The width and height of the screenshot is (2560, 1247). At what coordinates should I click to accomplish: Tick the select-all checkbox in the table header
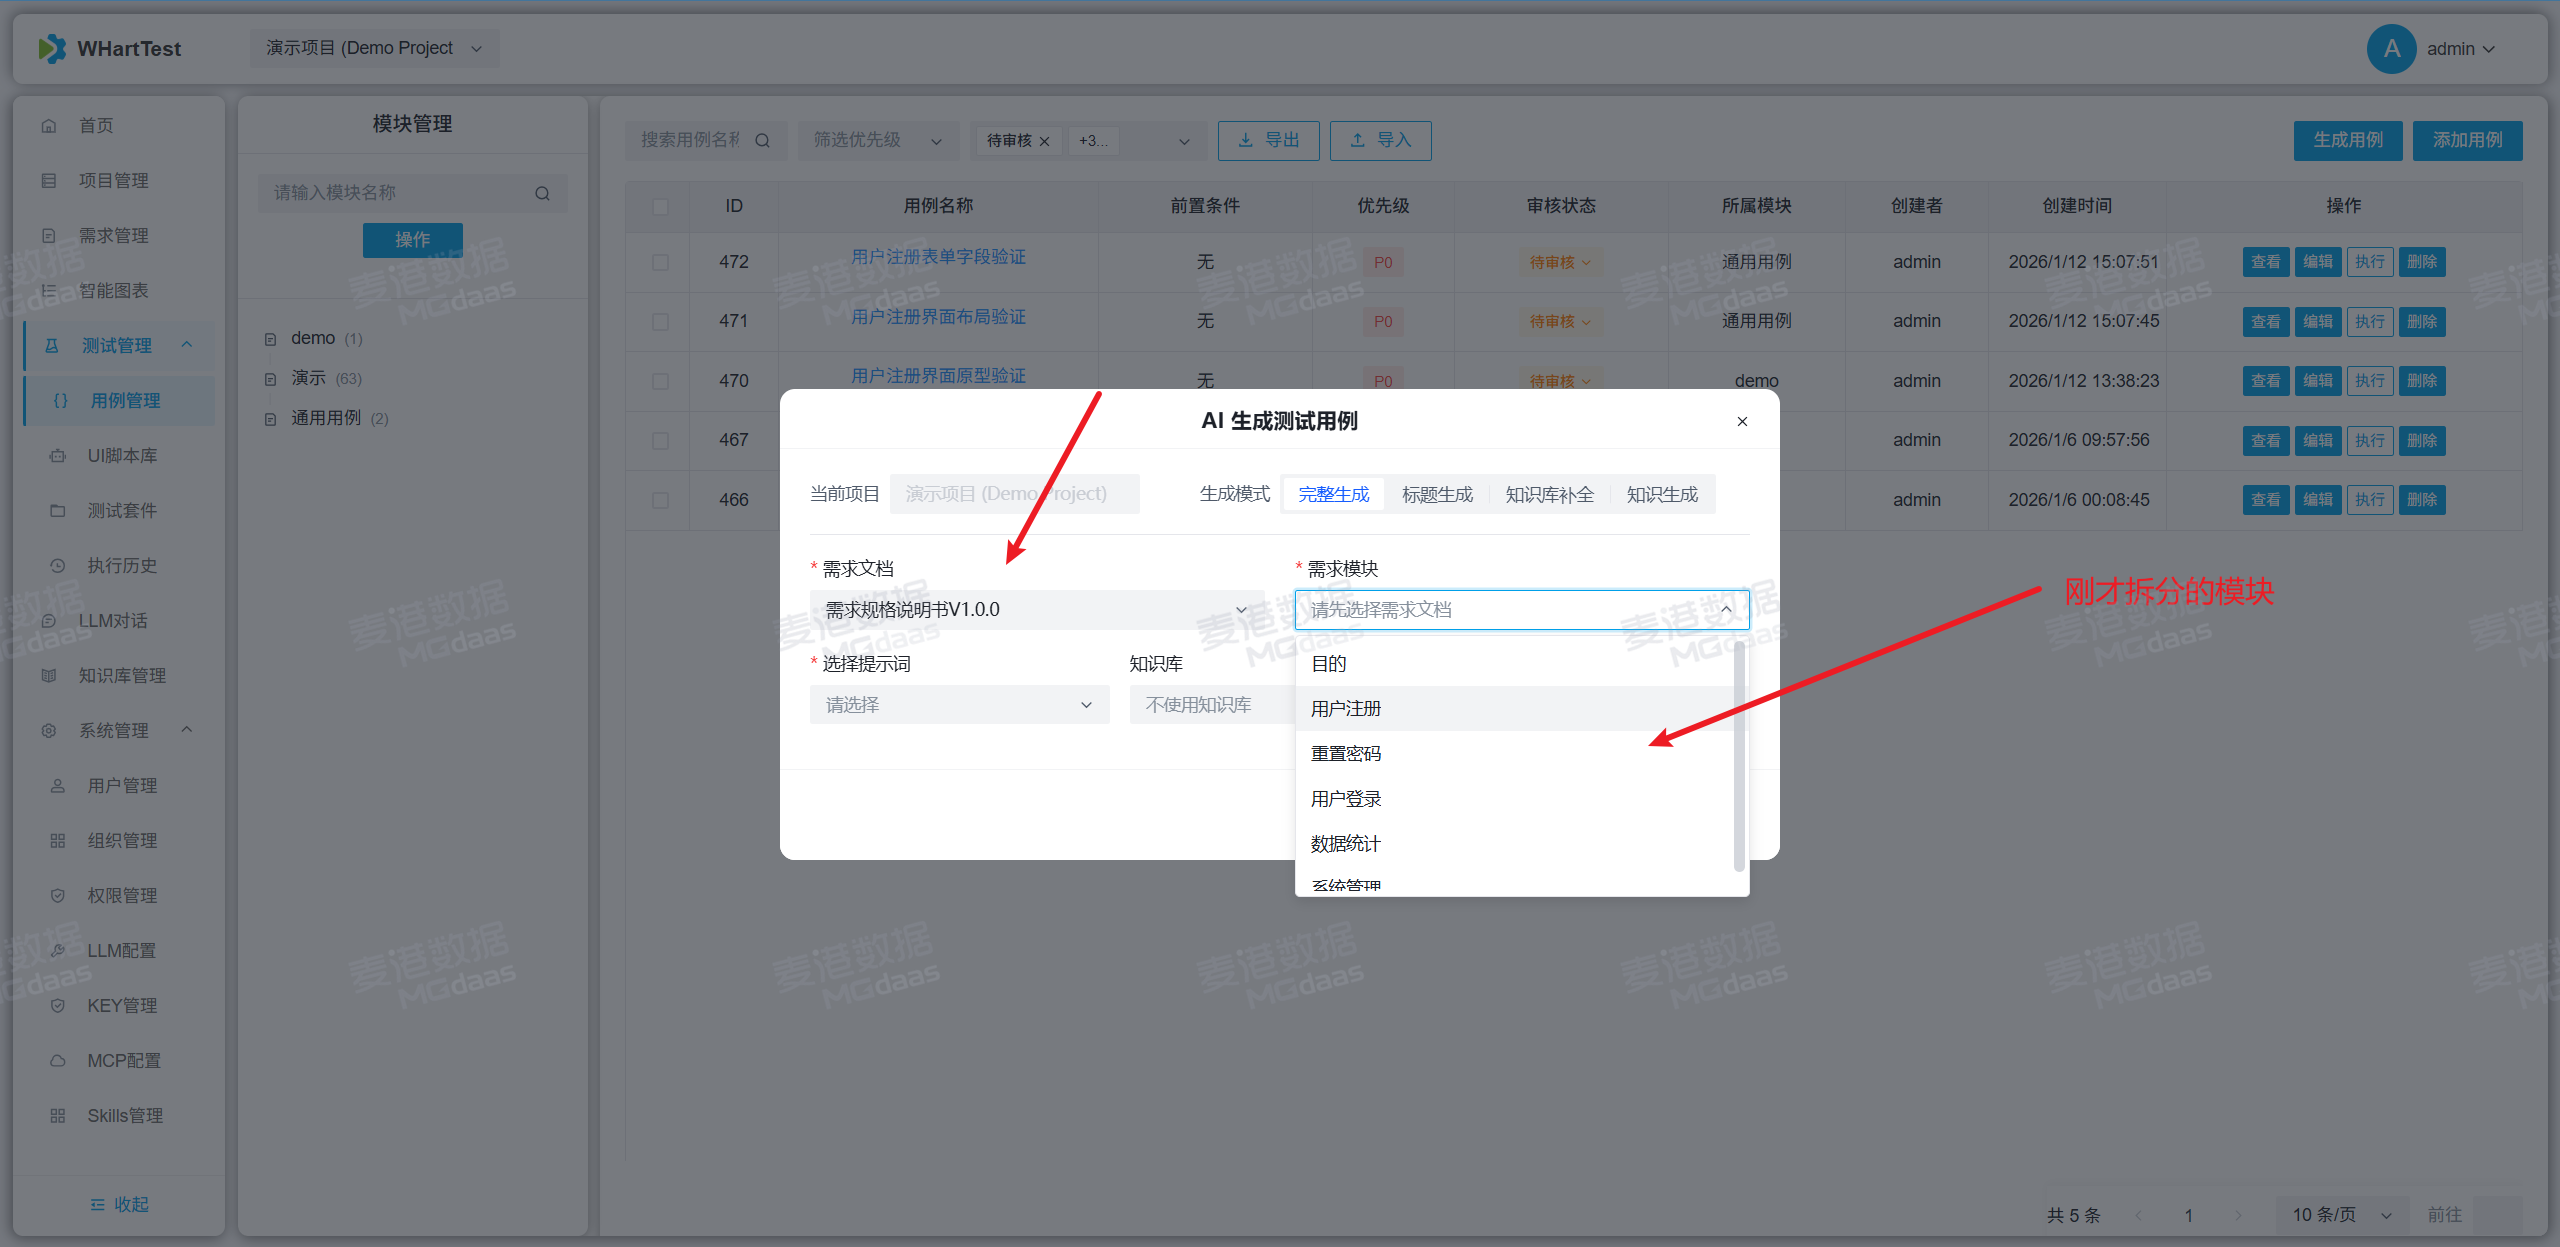click(660, 206)
